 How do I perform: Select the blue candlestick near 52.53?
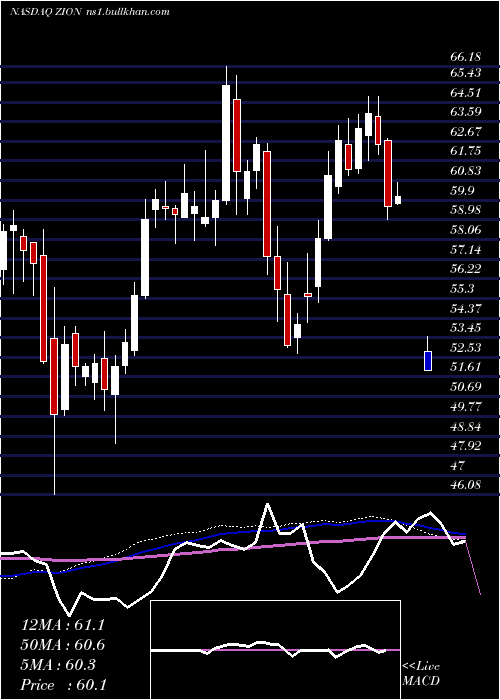[428, 361]
